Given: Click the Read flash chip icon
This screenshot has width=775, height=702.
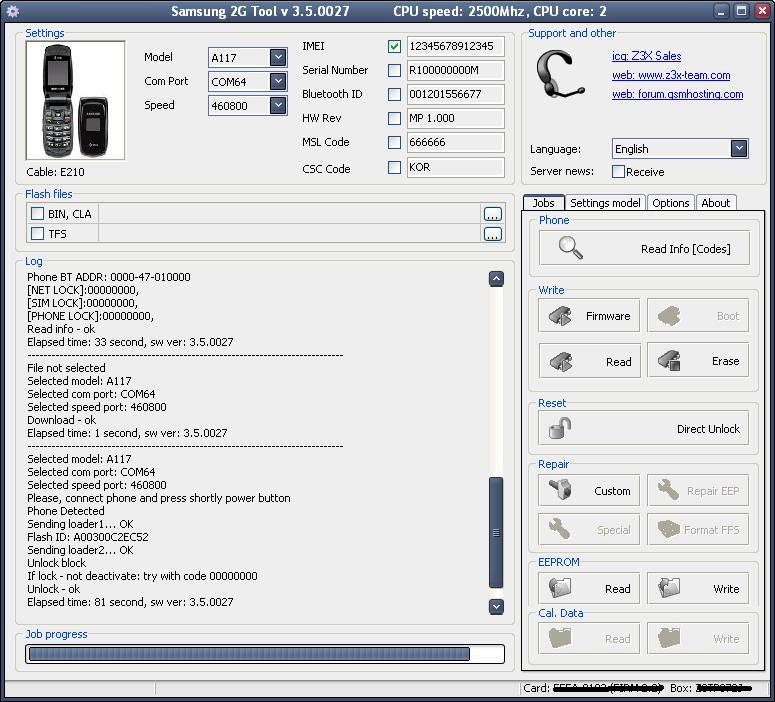Looking at the screenshot, I should [560, 361].
